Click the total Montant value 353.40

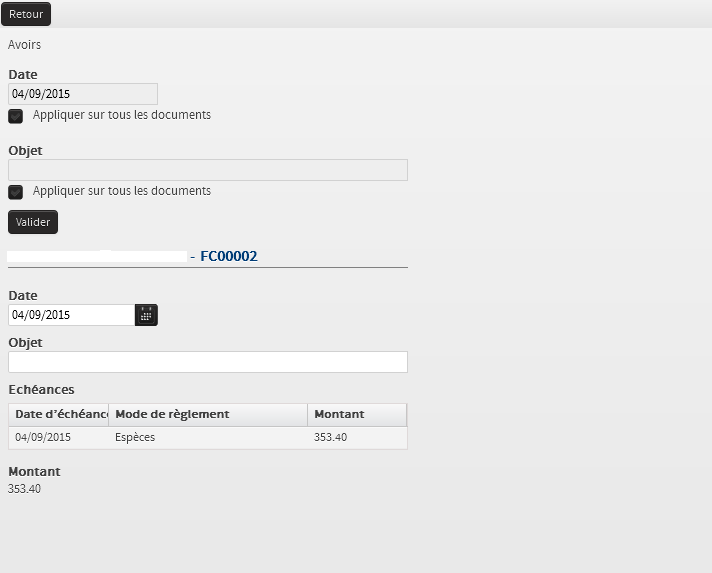coord(25,489)
